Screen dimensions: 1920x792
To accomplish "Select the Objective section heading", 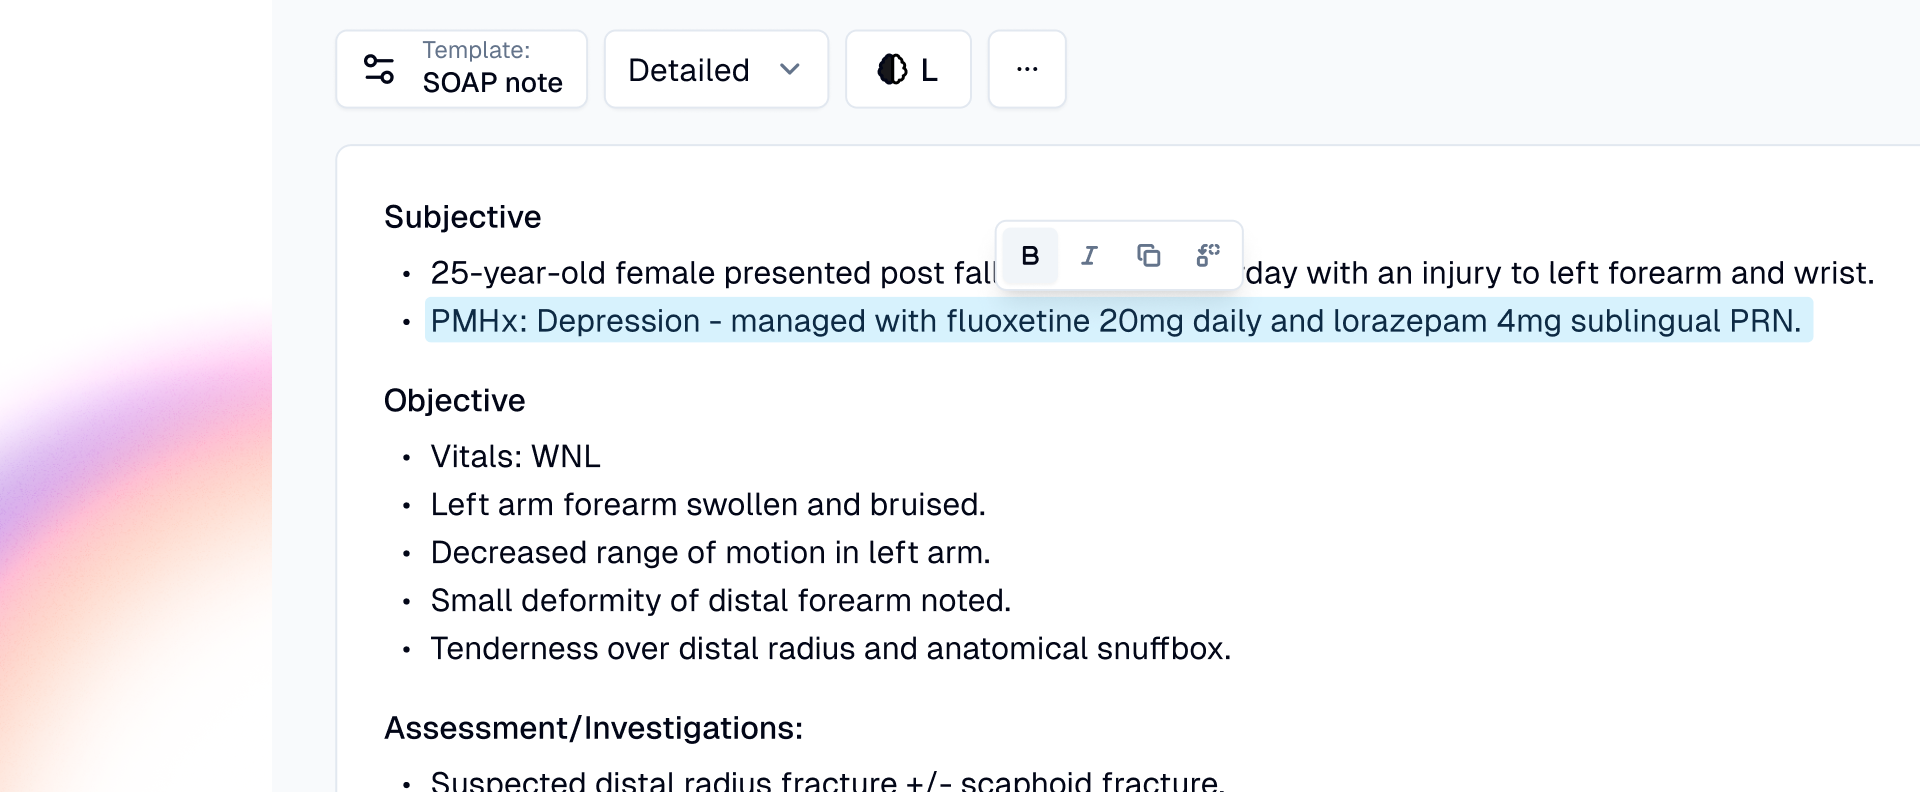I will (x=453, y=400).
